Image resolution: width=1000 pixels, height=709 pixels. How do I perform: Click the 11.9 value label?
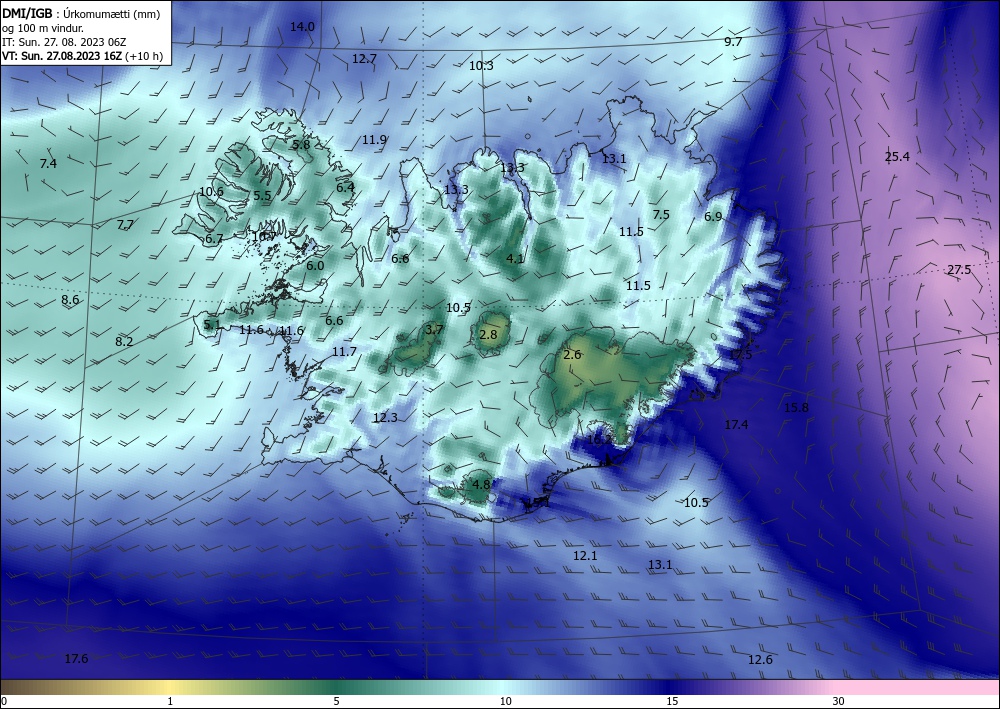click(x=374, y=140)
